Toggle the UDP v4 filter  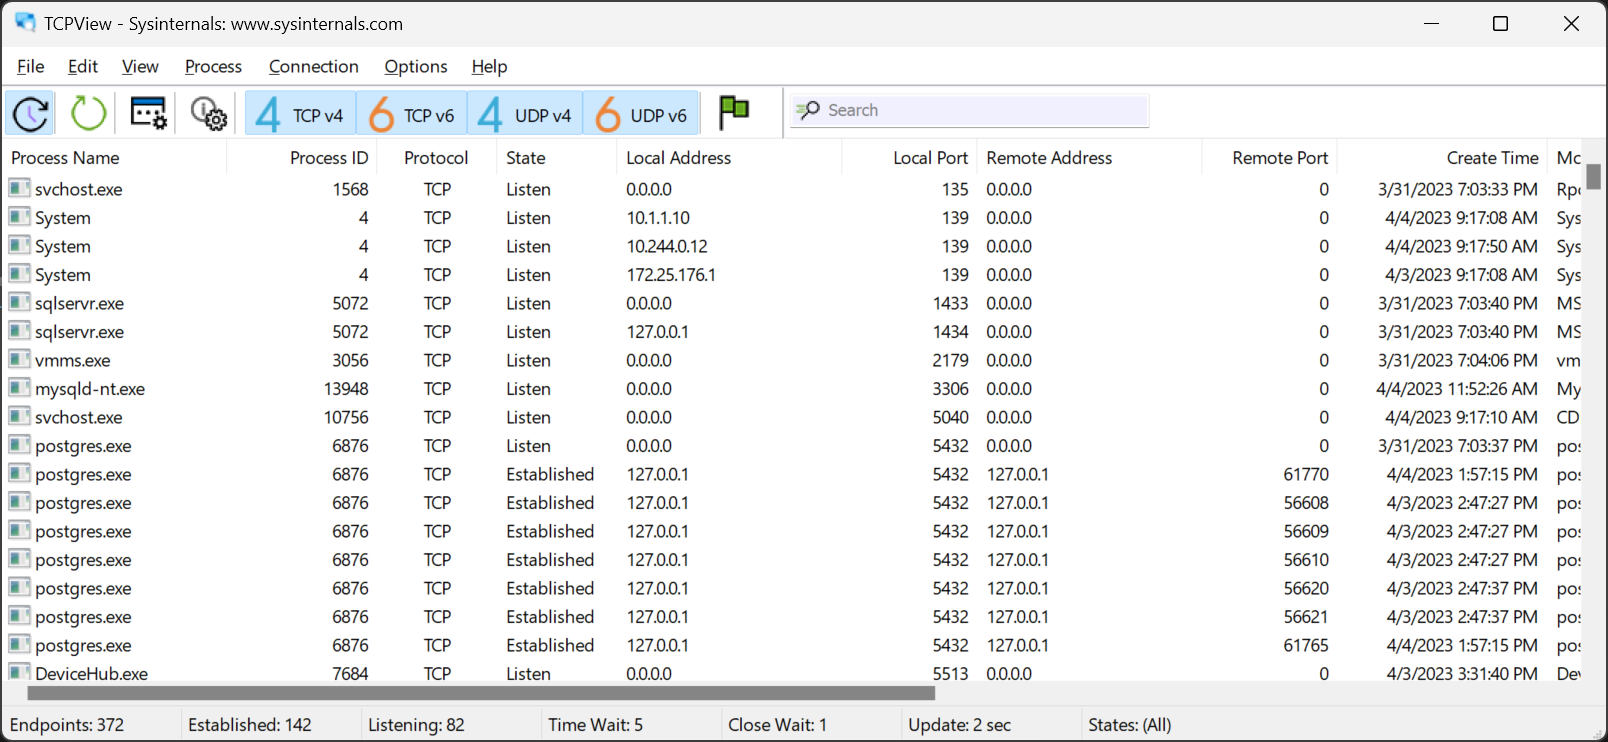click(524, 114)
